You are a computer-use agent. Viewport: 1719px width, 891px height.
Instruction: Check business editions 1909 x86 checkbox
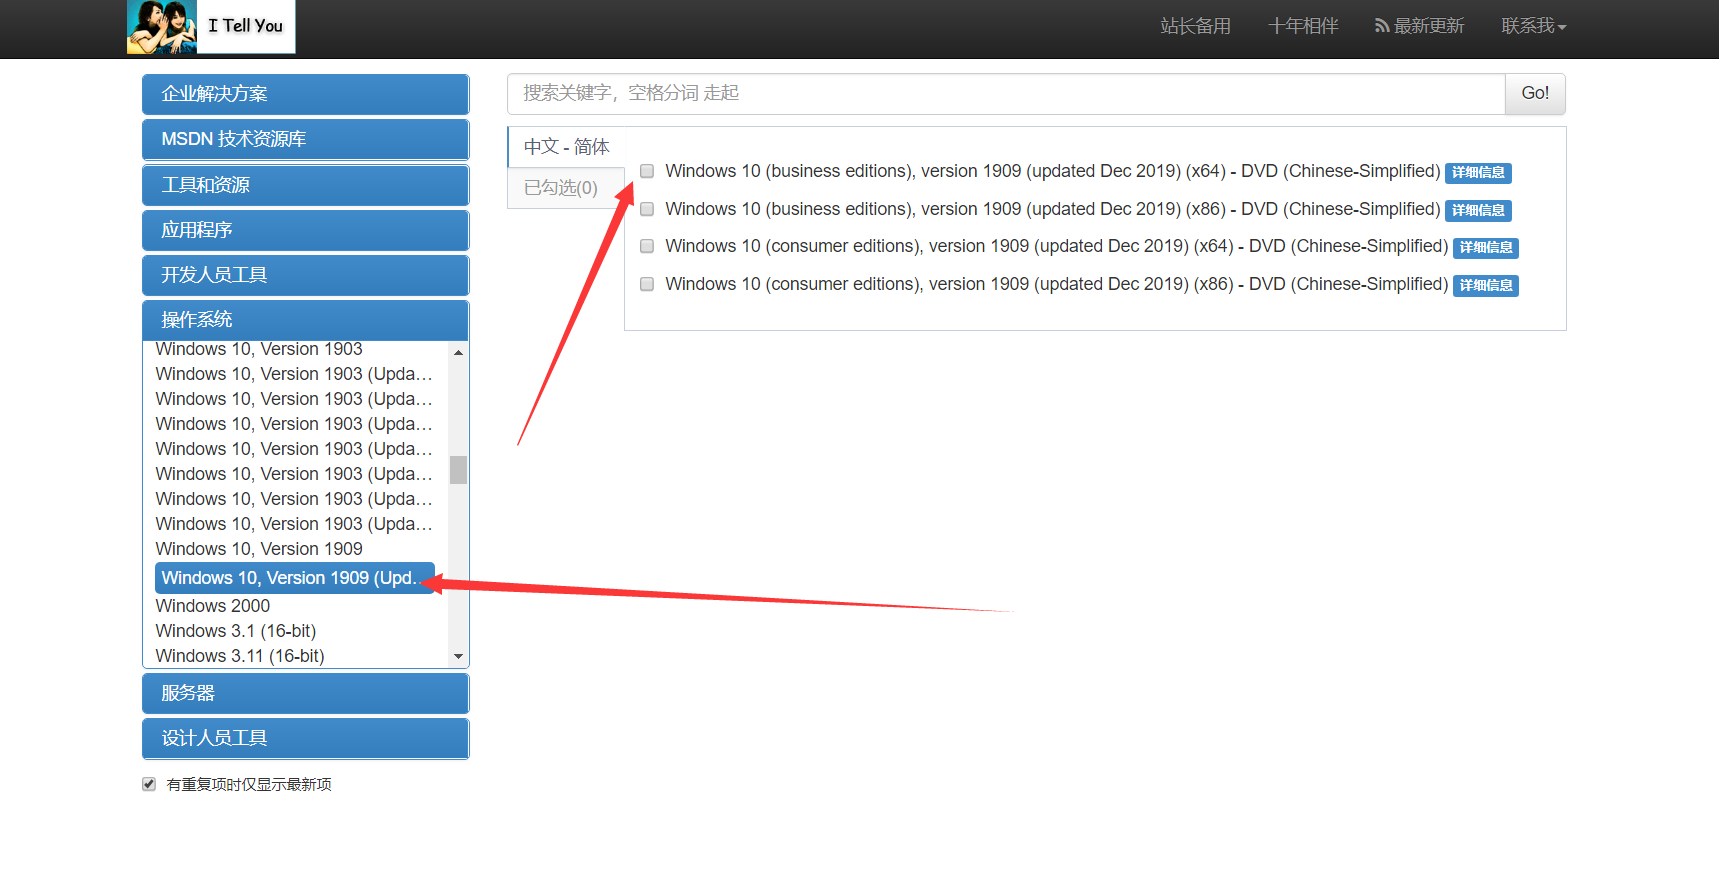click(647, 209)
